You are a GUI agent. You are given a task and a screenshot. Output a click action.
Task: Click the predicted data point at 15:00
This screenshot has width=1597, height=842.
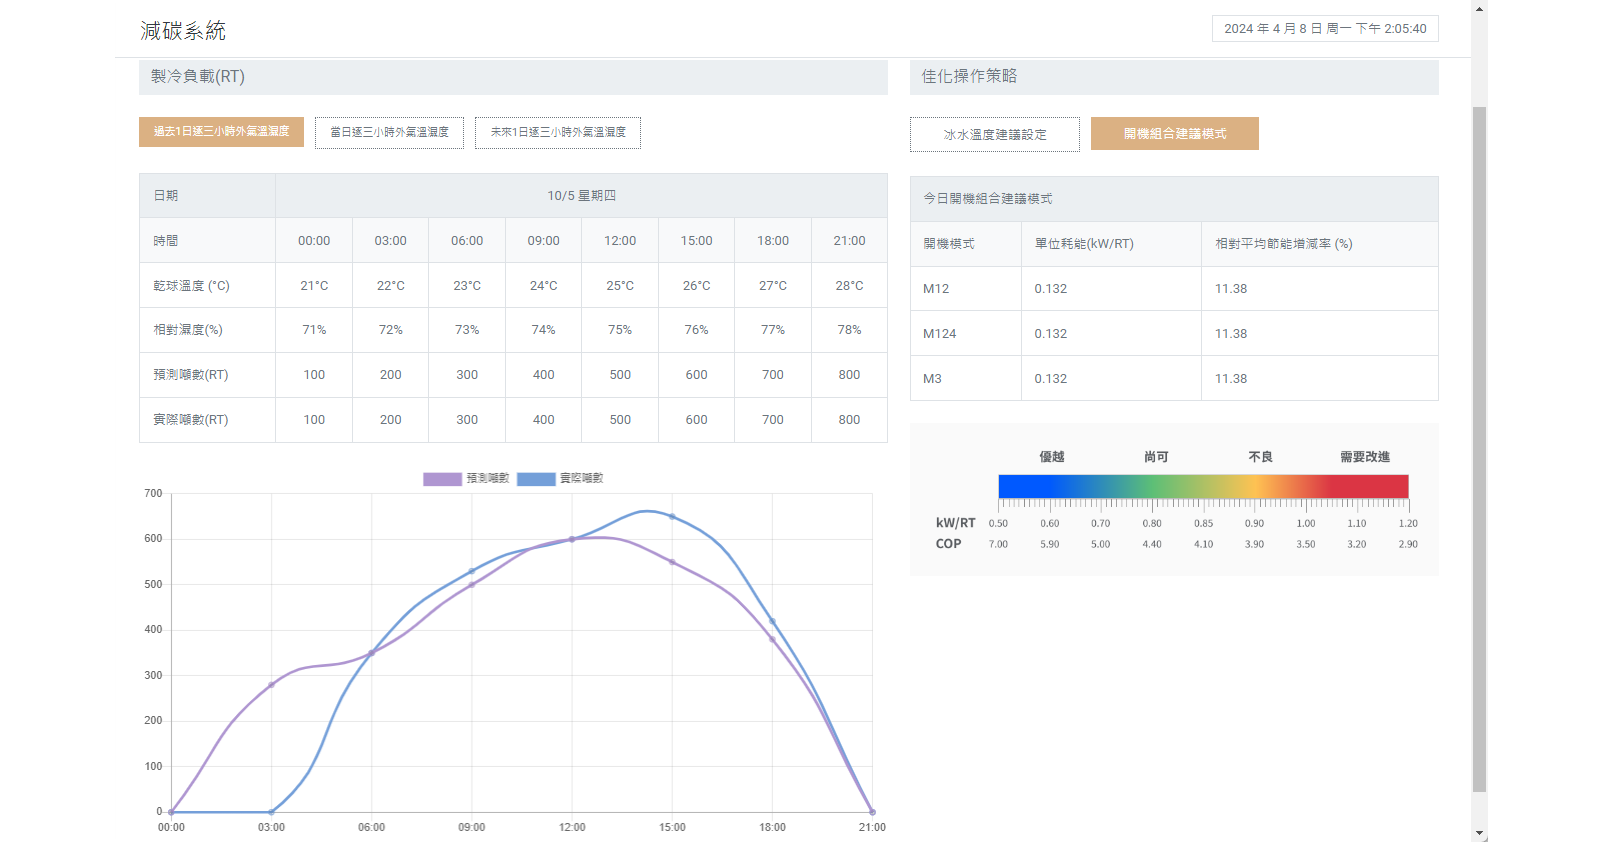point(672,563)
